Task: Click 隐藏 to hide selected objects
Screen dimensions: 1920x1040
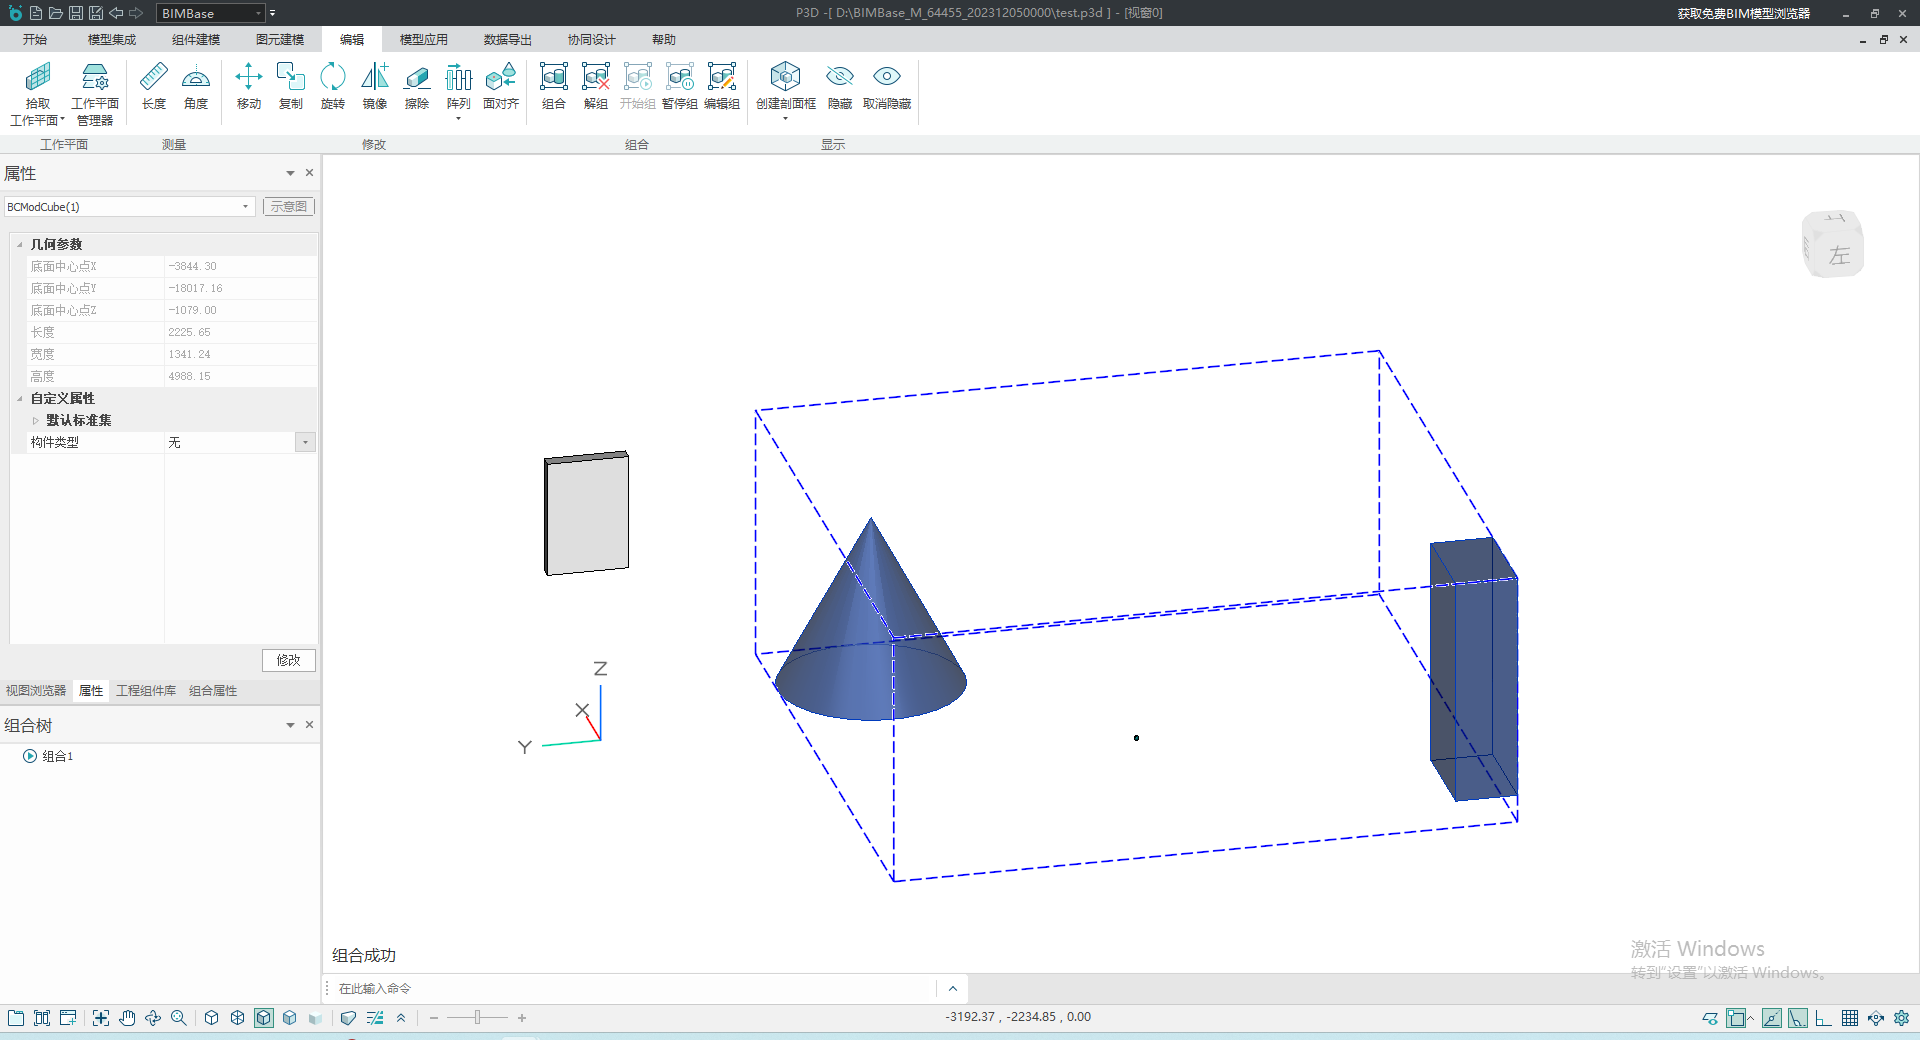Action: [x=839, y=86]
